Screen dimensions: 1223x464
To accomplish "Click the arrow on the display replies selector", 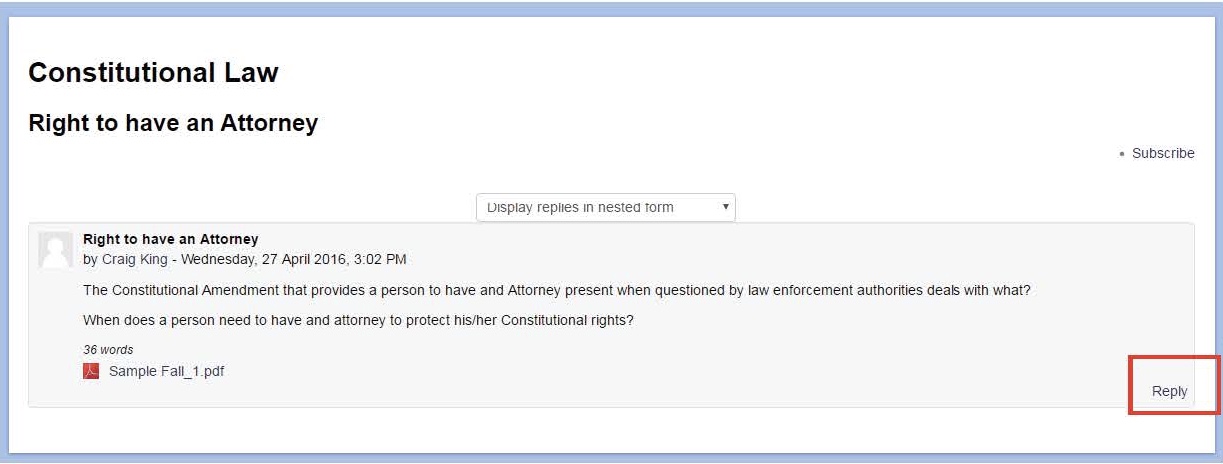I will 725,207.
